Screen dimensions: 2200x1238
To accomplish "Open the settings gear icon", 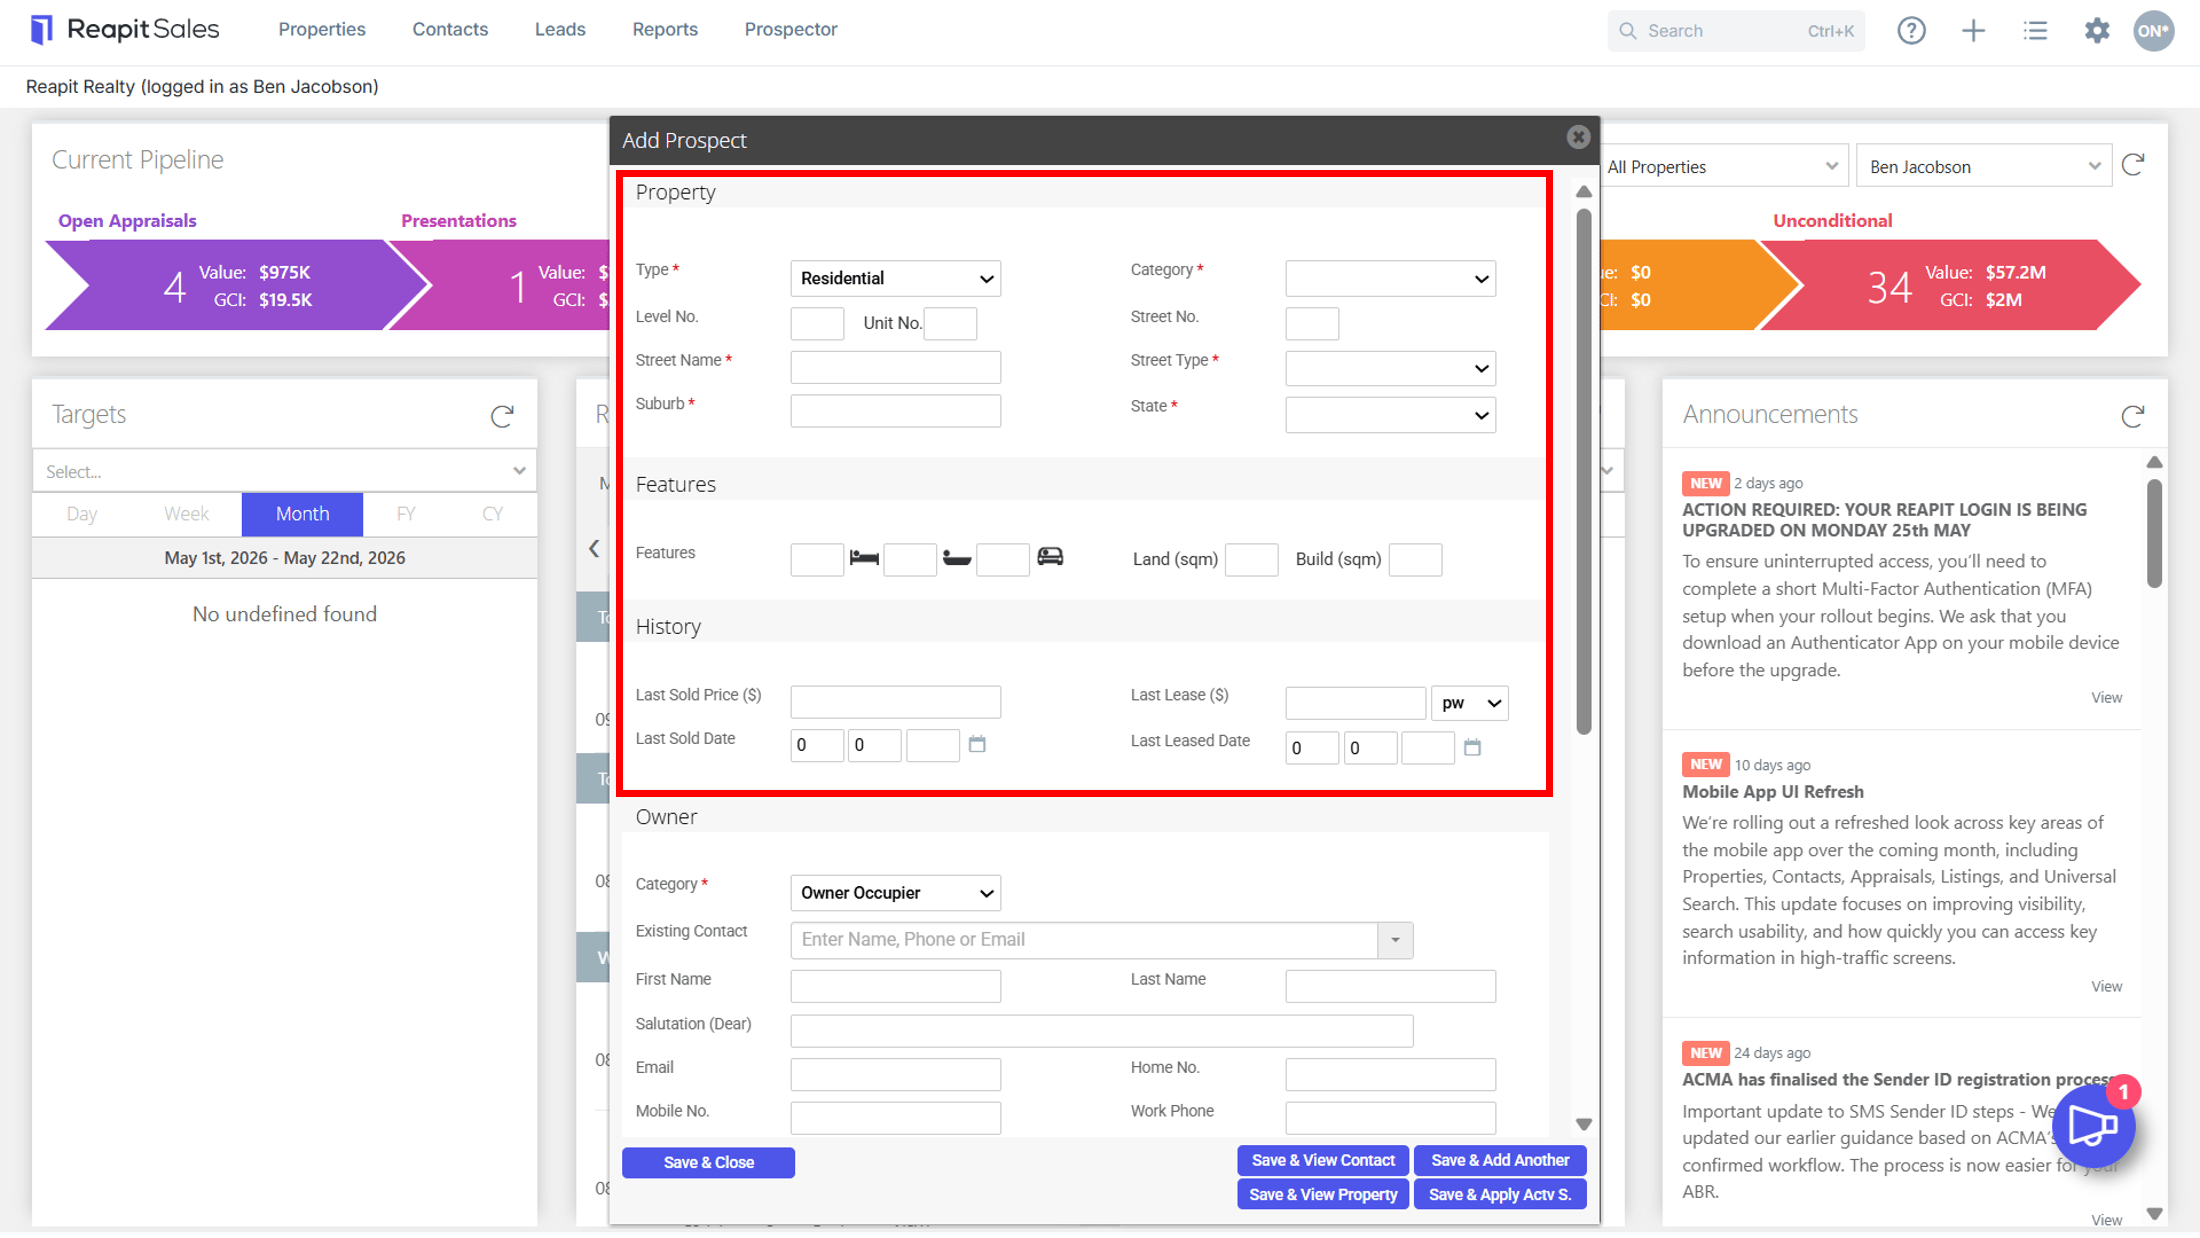I will pos(2097,31).
